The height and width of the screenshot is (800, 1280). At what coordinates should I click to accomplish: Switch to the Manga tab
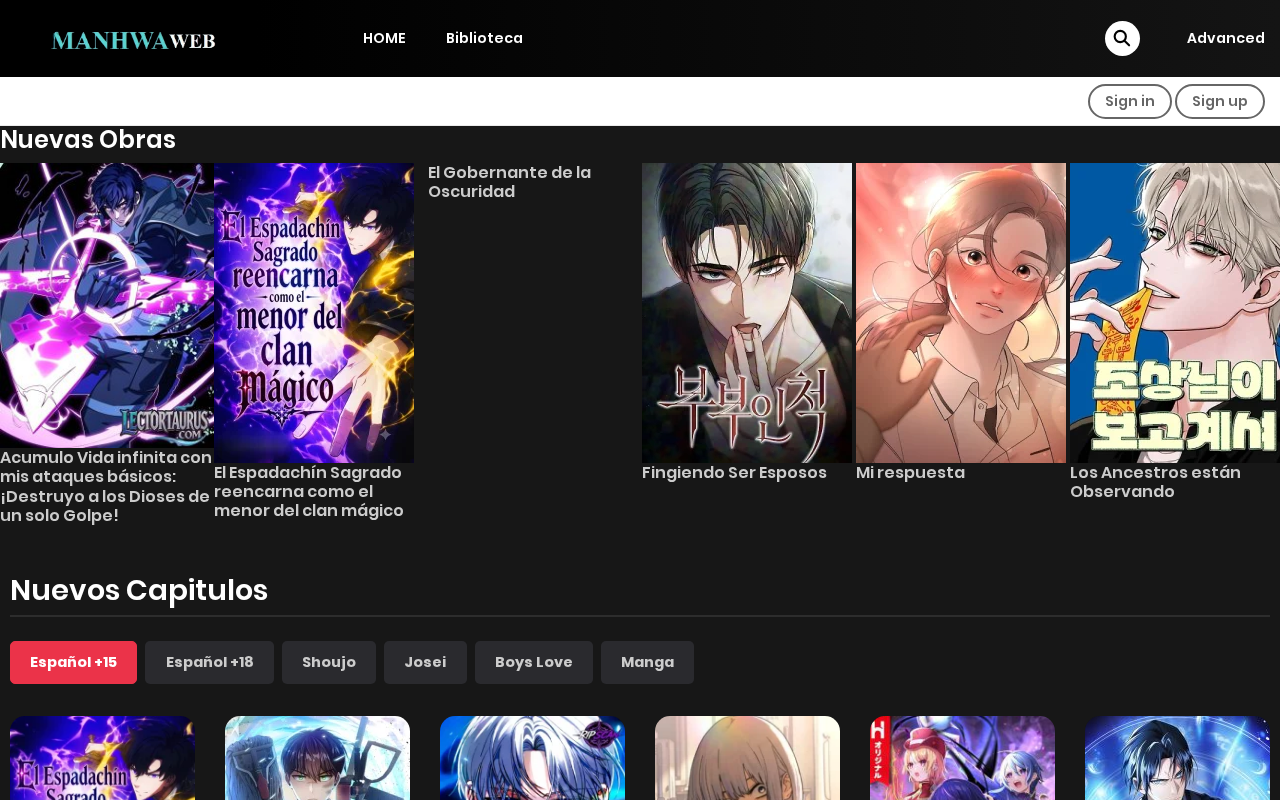(x=647, y=662)
